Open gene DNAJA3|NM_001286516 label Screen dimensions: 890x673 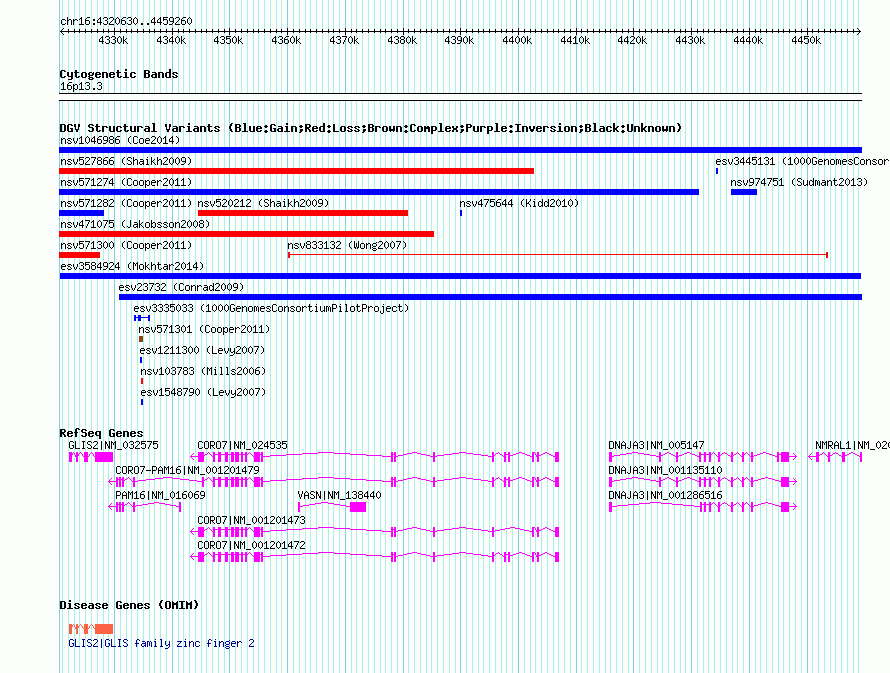(665, 495)
